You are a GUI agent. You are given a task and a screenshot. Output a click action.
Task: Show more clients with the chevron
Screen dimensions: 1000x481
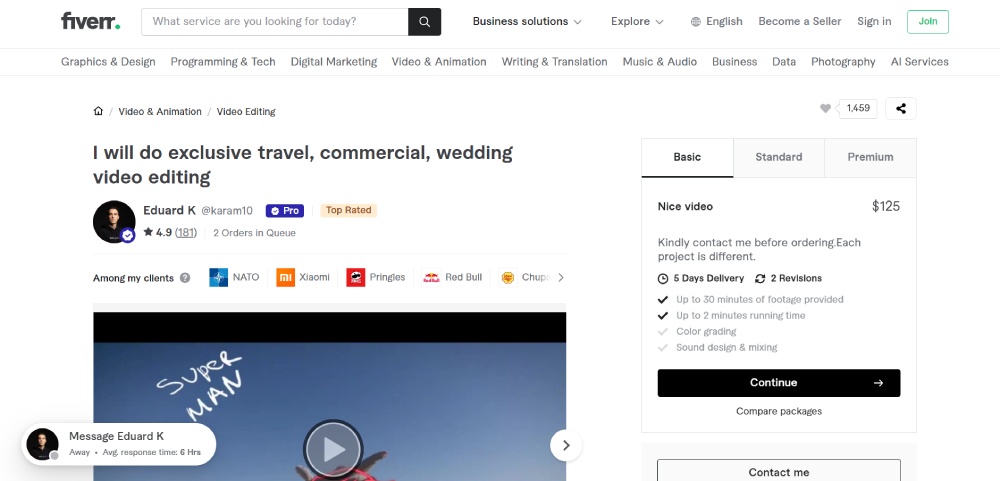[561, 278]
